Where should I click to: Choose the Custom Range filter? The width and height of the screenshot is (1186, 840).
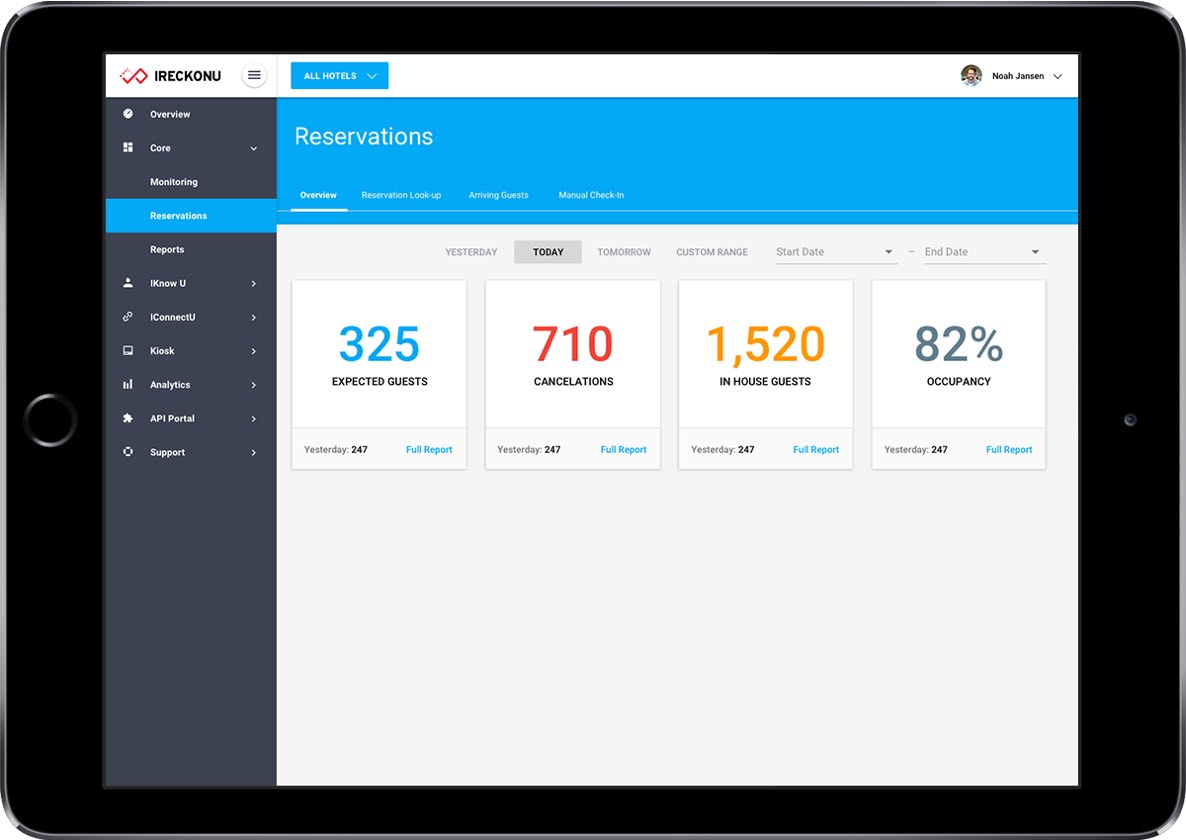point(712,252)
